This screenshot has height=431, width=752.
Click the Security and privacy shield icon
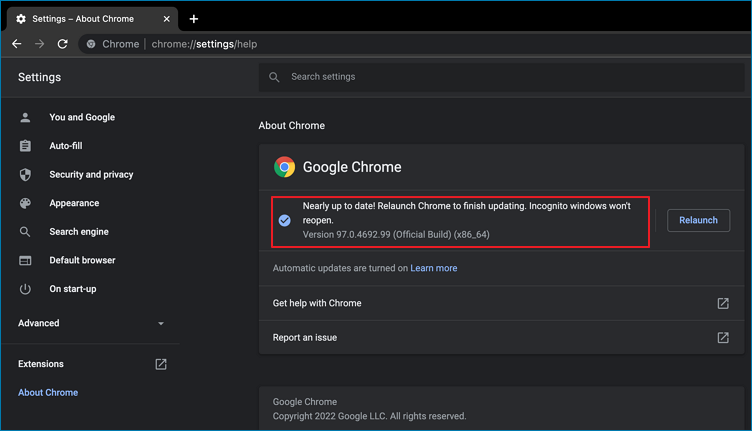click(x=26, y=175)
